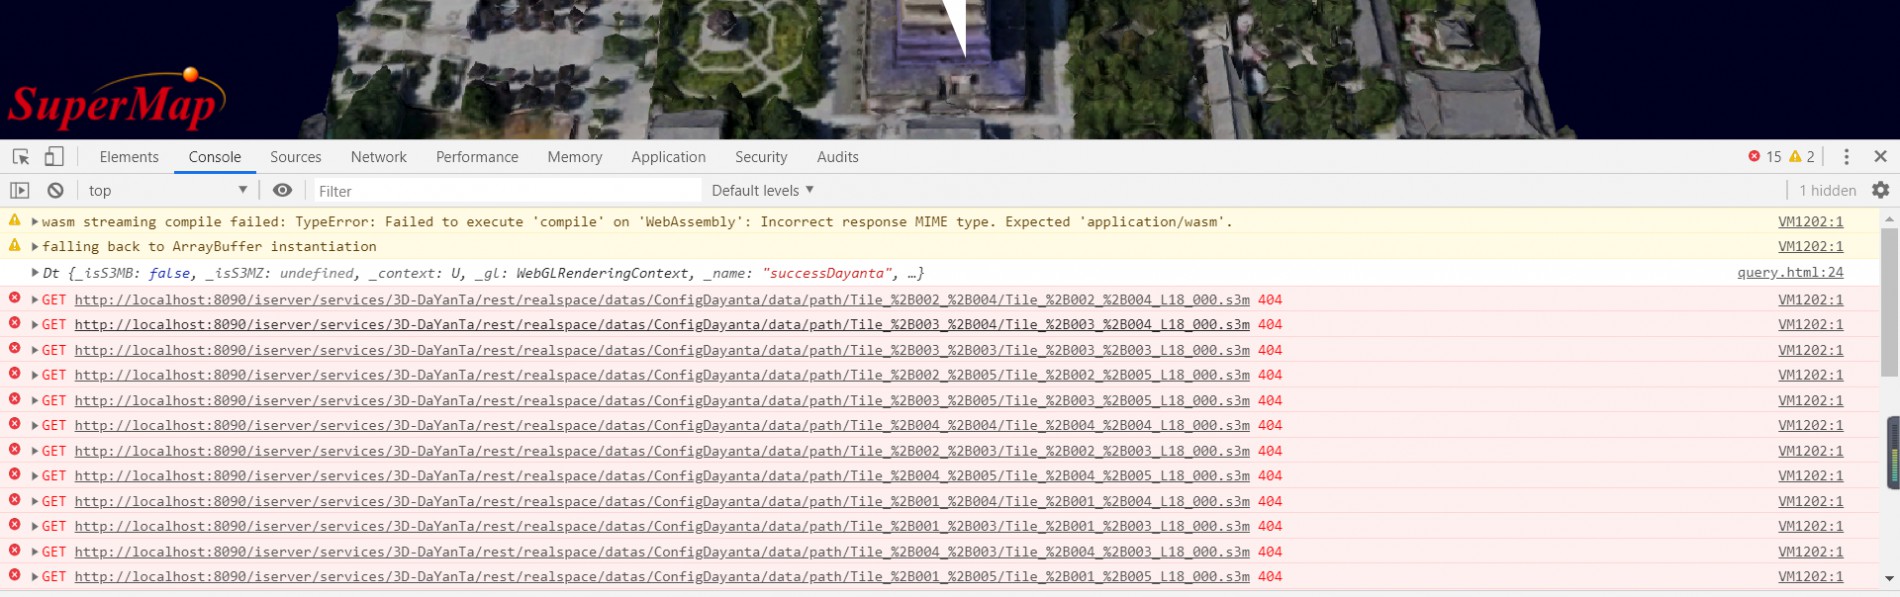1900x597 pixels.
Task: Click error icon on Tile_%2B002_%2B004 row
Action: (x=15, y=298)
